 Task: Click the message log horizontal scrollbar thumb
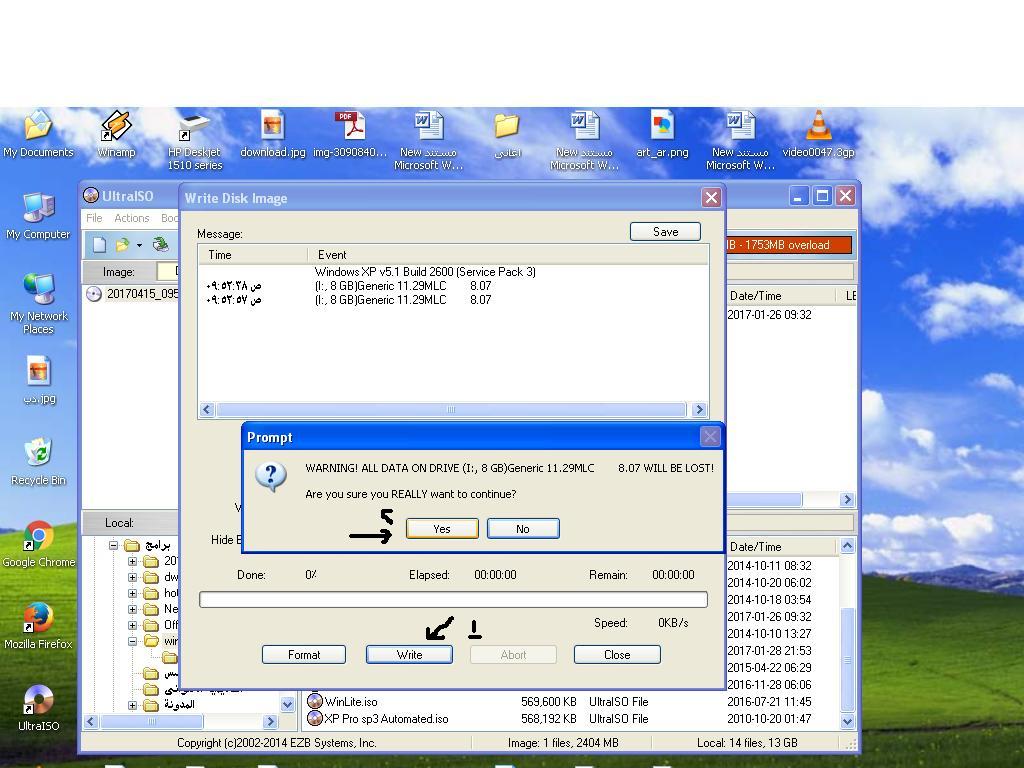(x=451, y=409)
